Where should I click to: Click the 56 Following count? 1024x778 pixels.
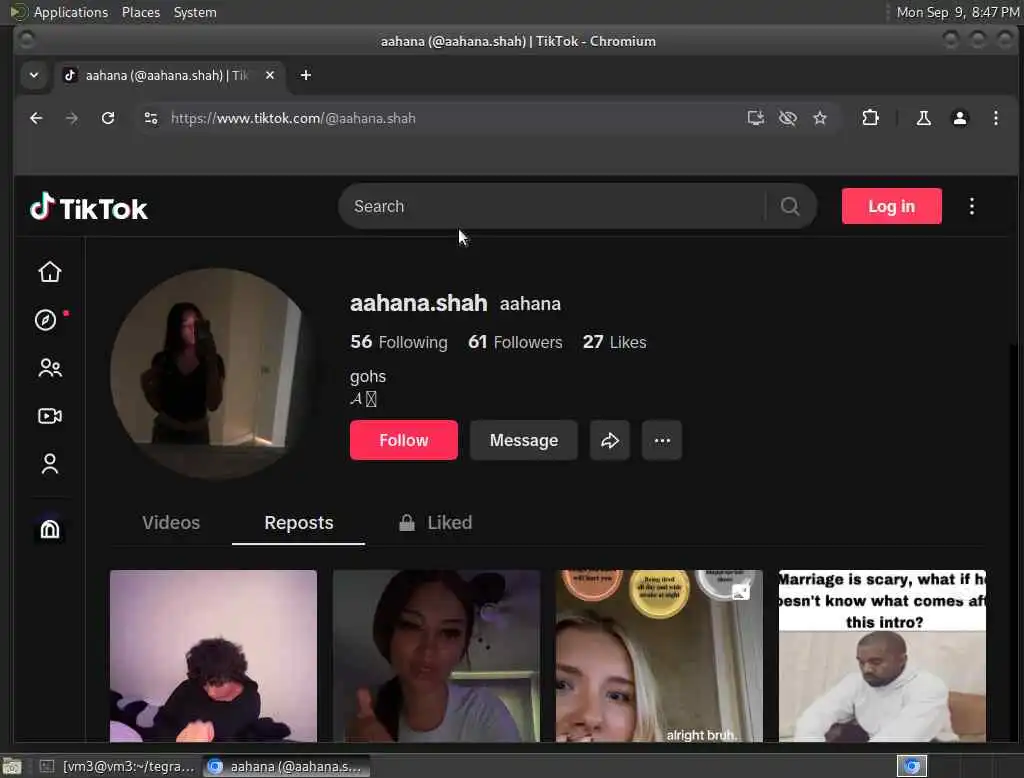point(399,342)
